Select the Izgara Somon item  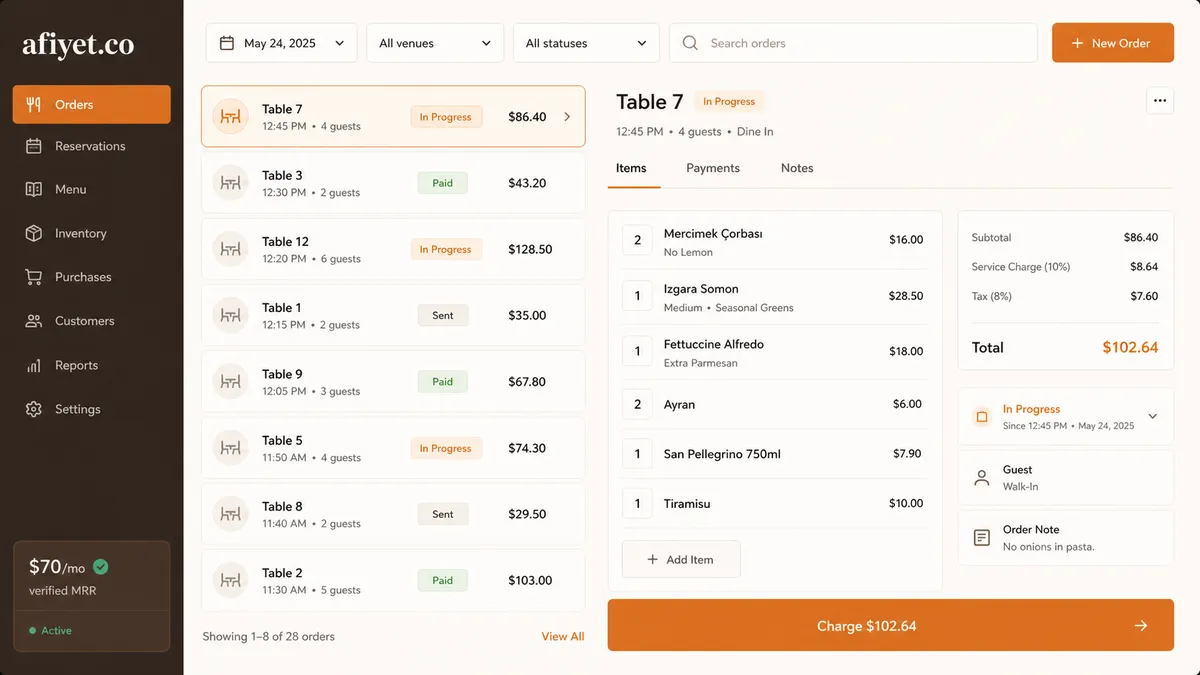tap(775, 297)
